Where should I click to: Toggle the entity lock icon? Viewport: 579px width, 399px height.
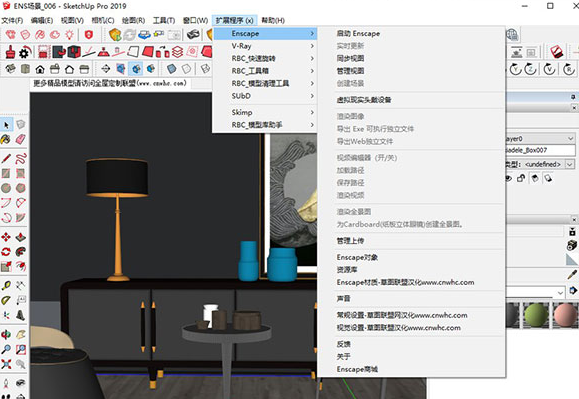(x=521, y=179)
